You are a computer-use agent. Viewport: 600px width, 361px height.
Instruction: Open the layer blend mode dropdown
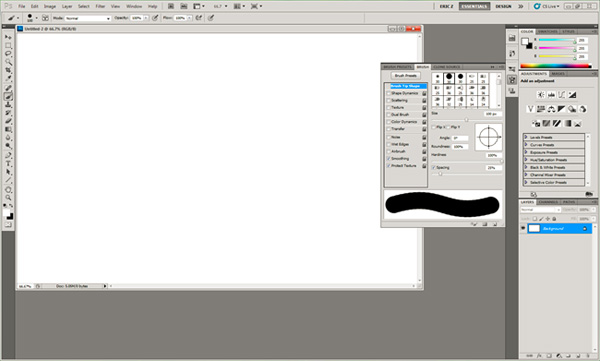click(x=540, y=210)
